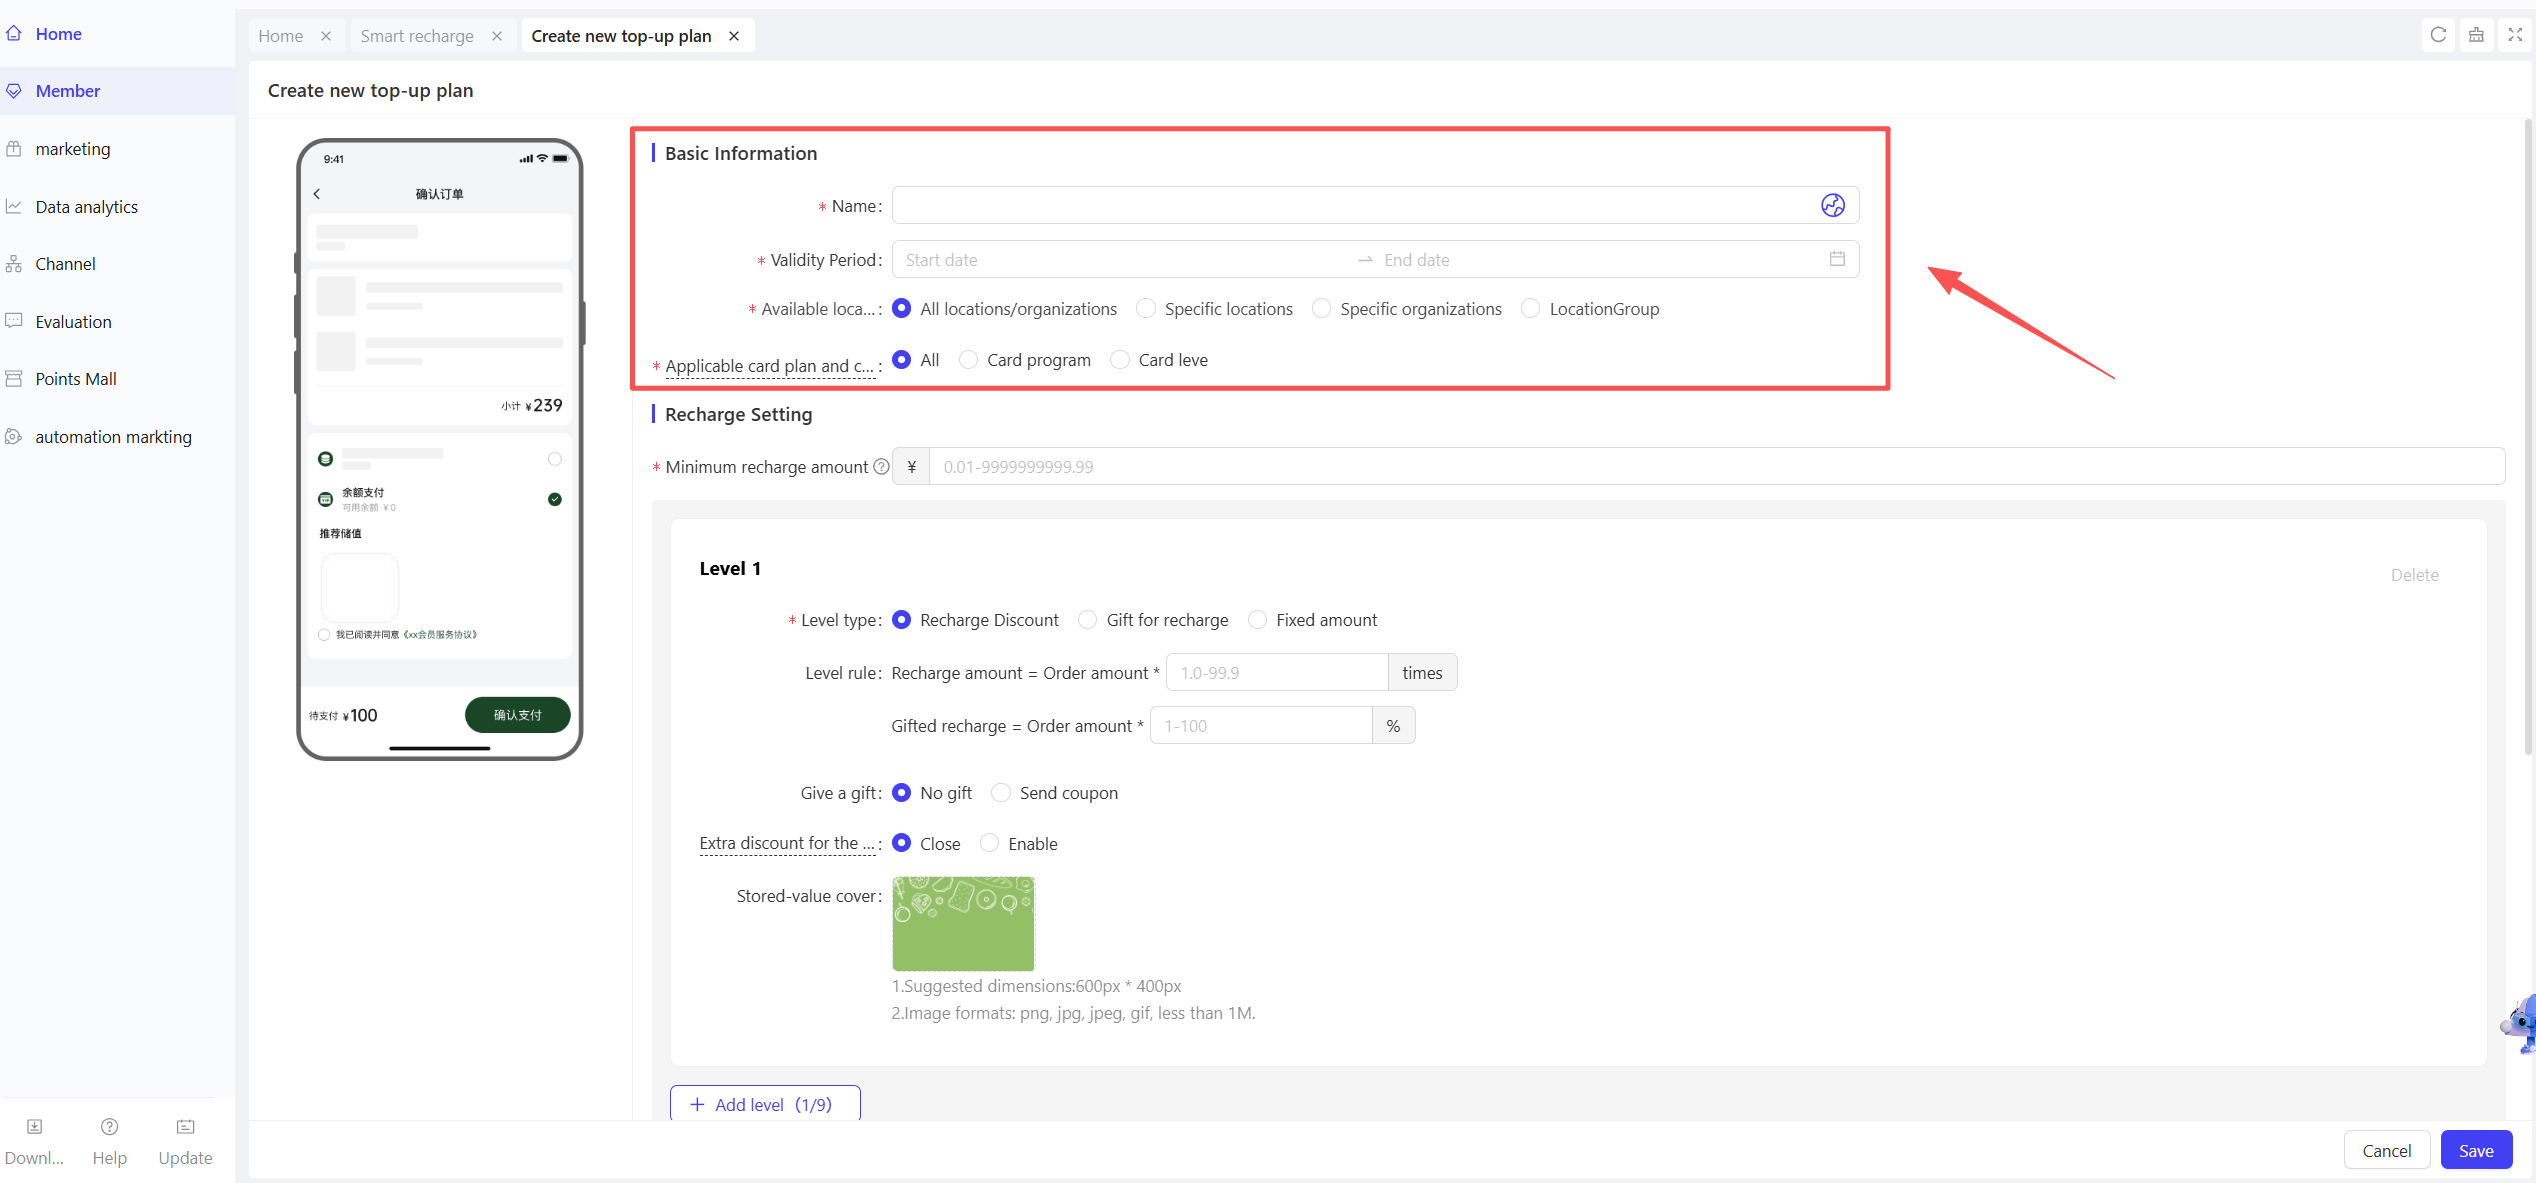Click the AI name generator icon in Name field
The height and width of the screenshot is (1183, 2536).
click(1832, 205)
